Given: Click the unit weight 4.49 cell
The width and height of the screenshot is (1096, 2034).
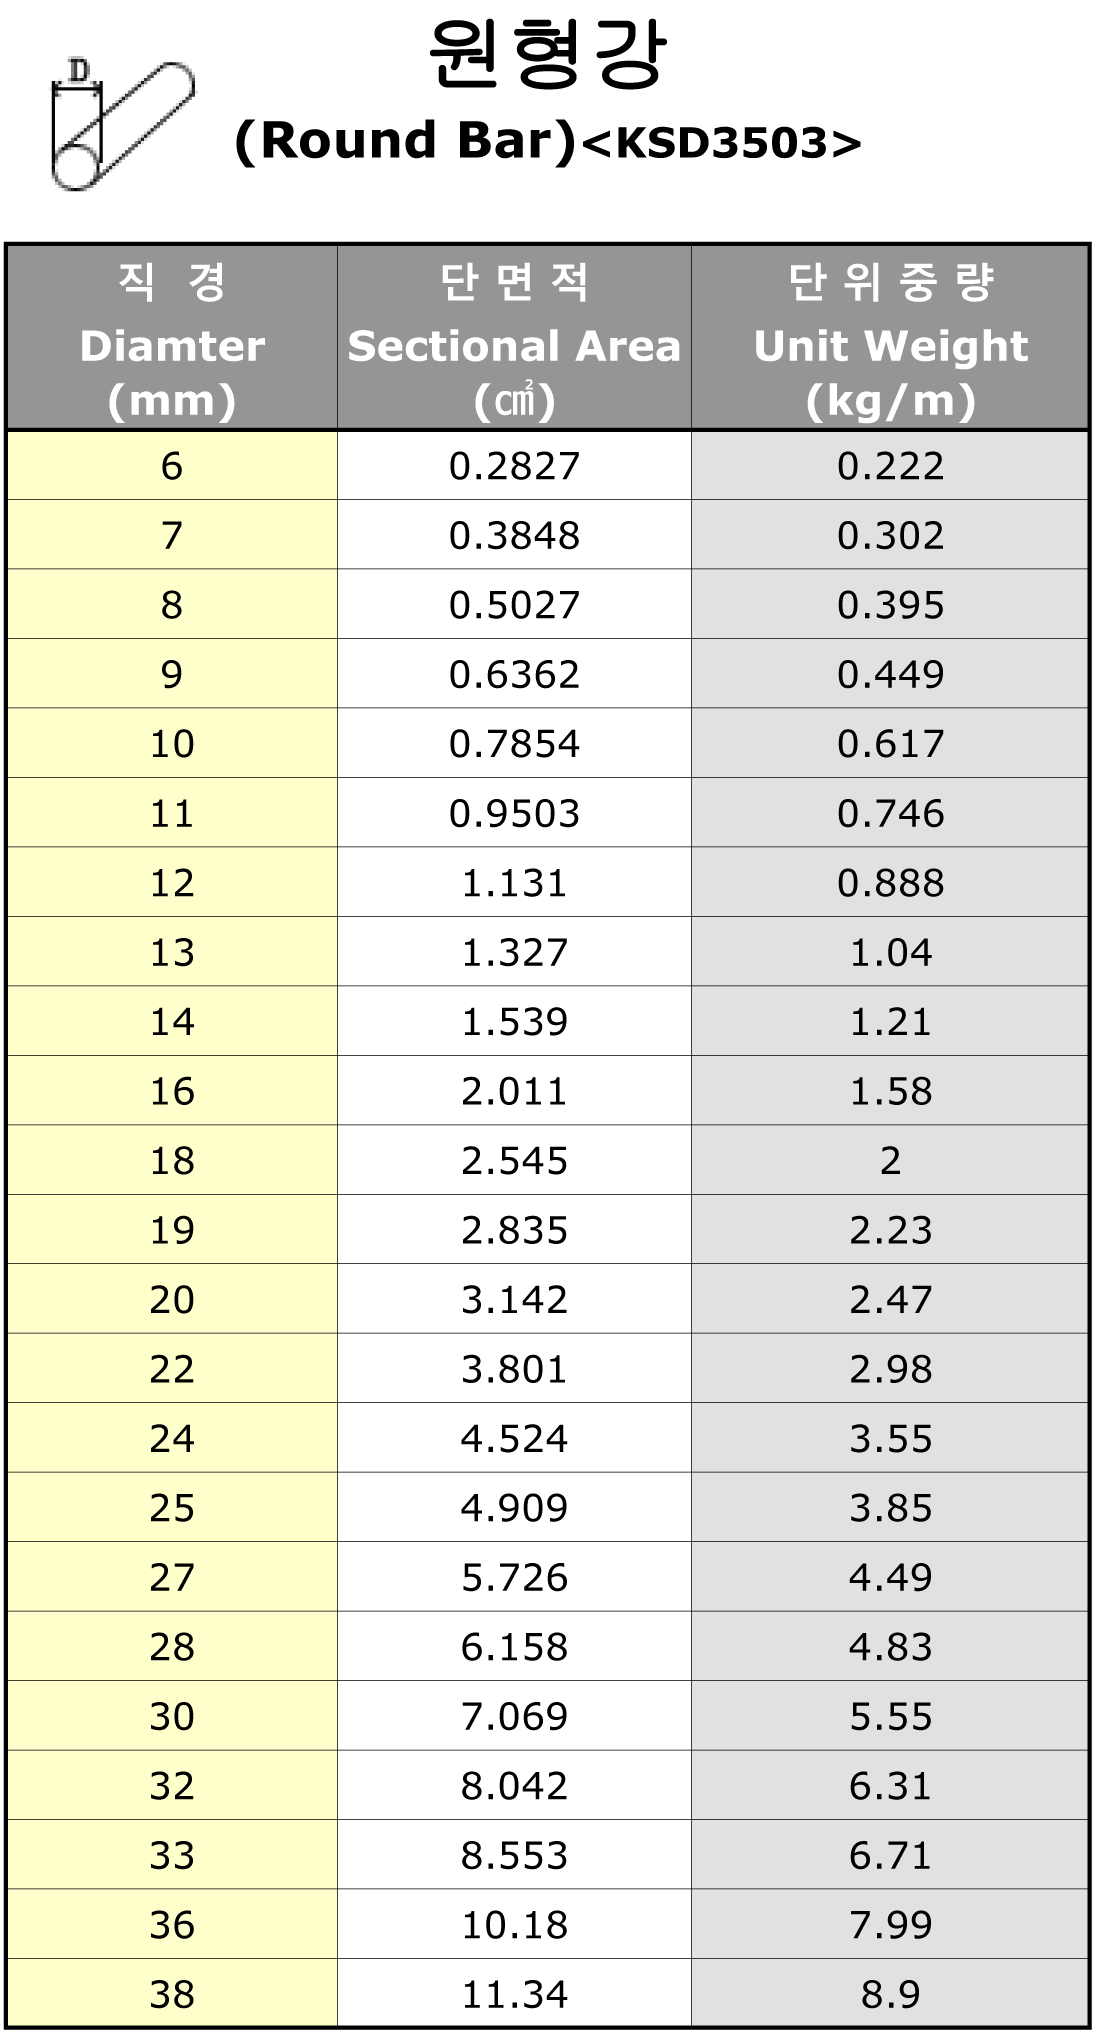Looking at the screenshot, I should [890, 1577].
